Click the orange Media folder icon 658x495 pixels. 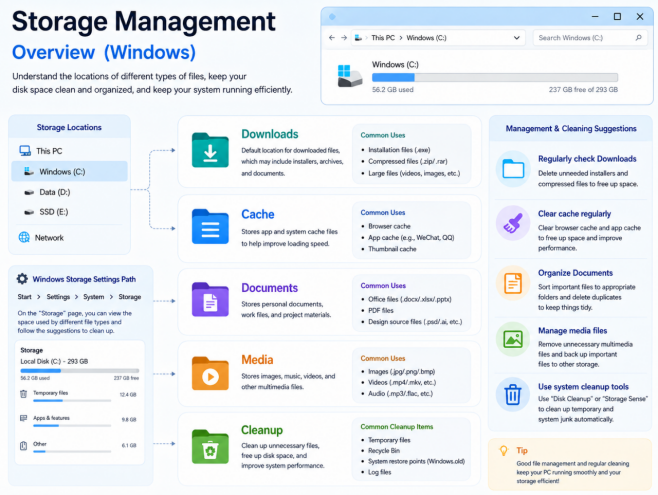pyautogui.click(x=210, y=373)
